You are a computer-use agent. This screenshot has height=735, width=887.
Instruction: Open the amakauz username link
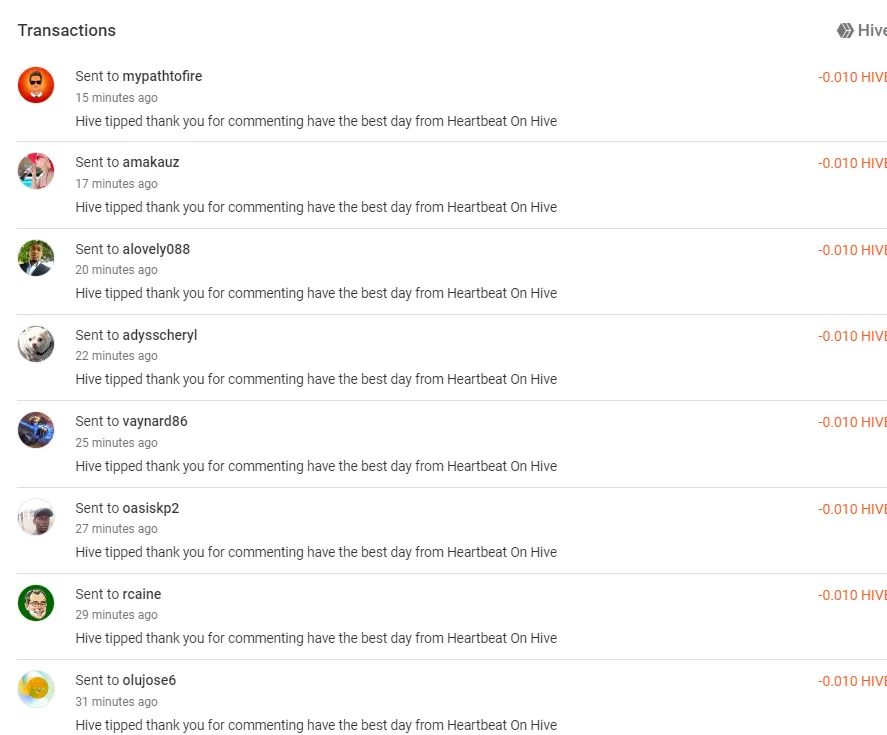(151, 162)
